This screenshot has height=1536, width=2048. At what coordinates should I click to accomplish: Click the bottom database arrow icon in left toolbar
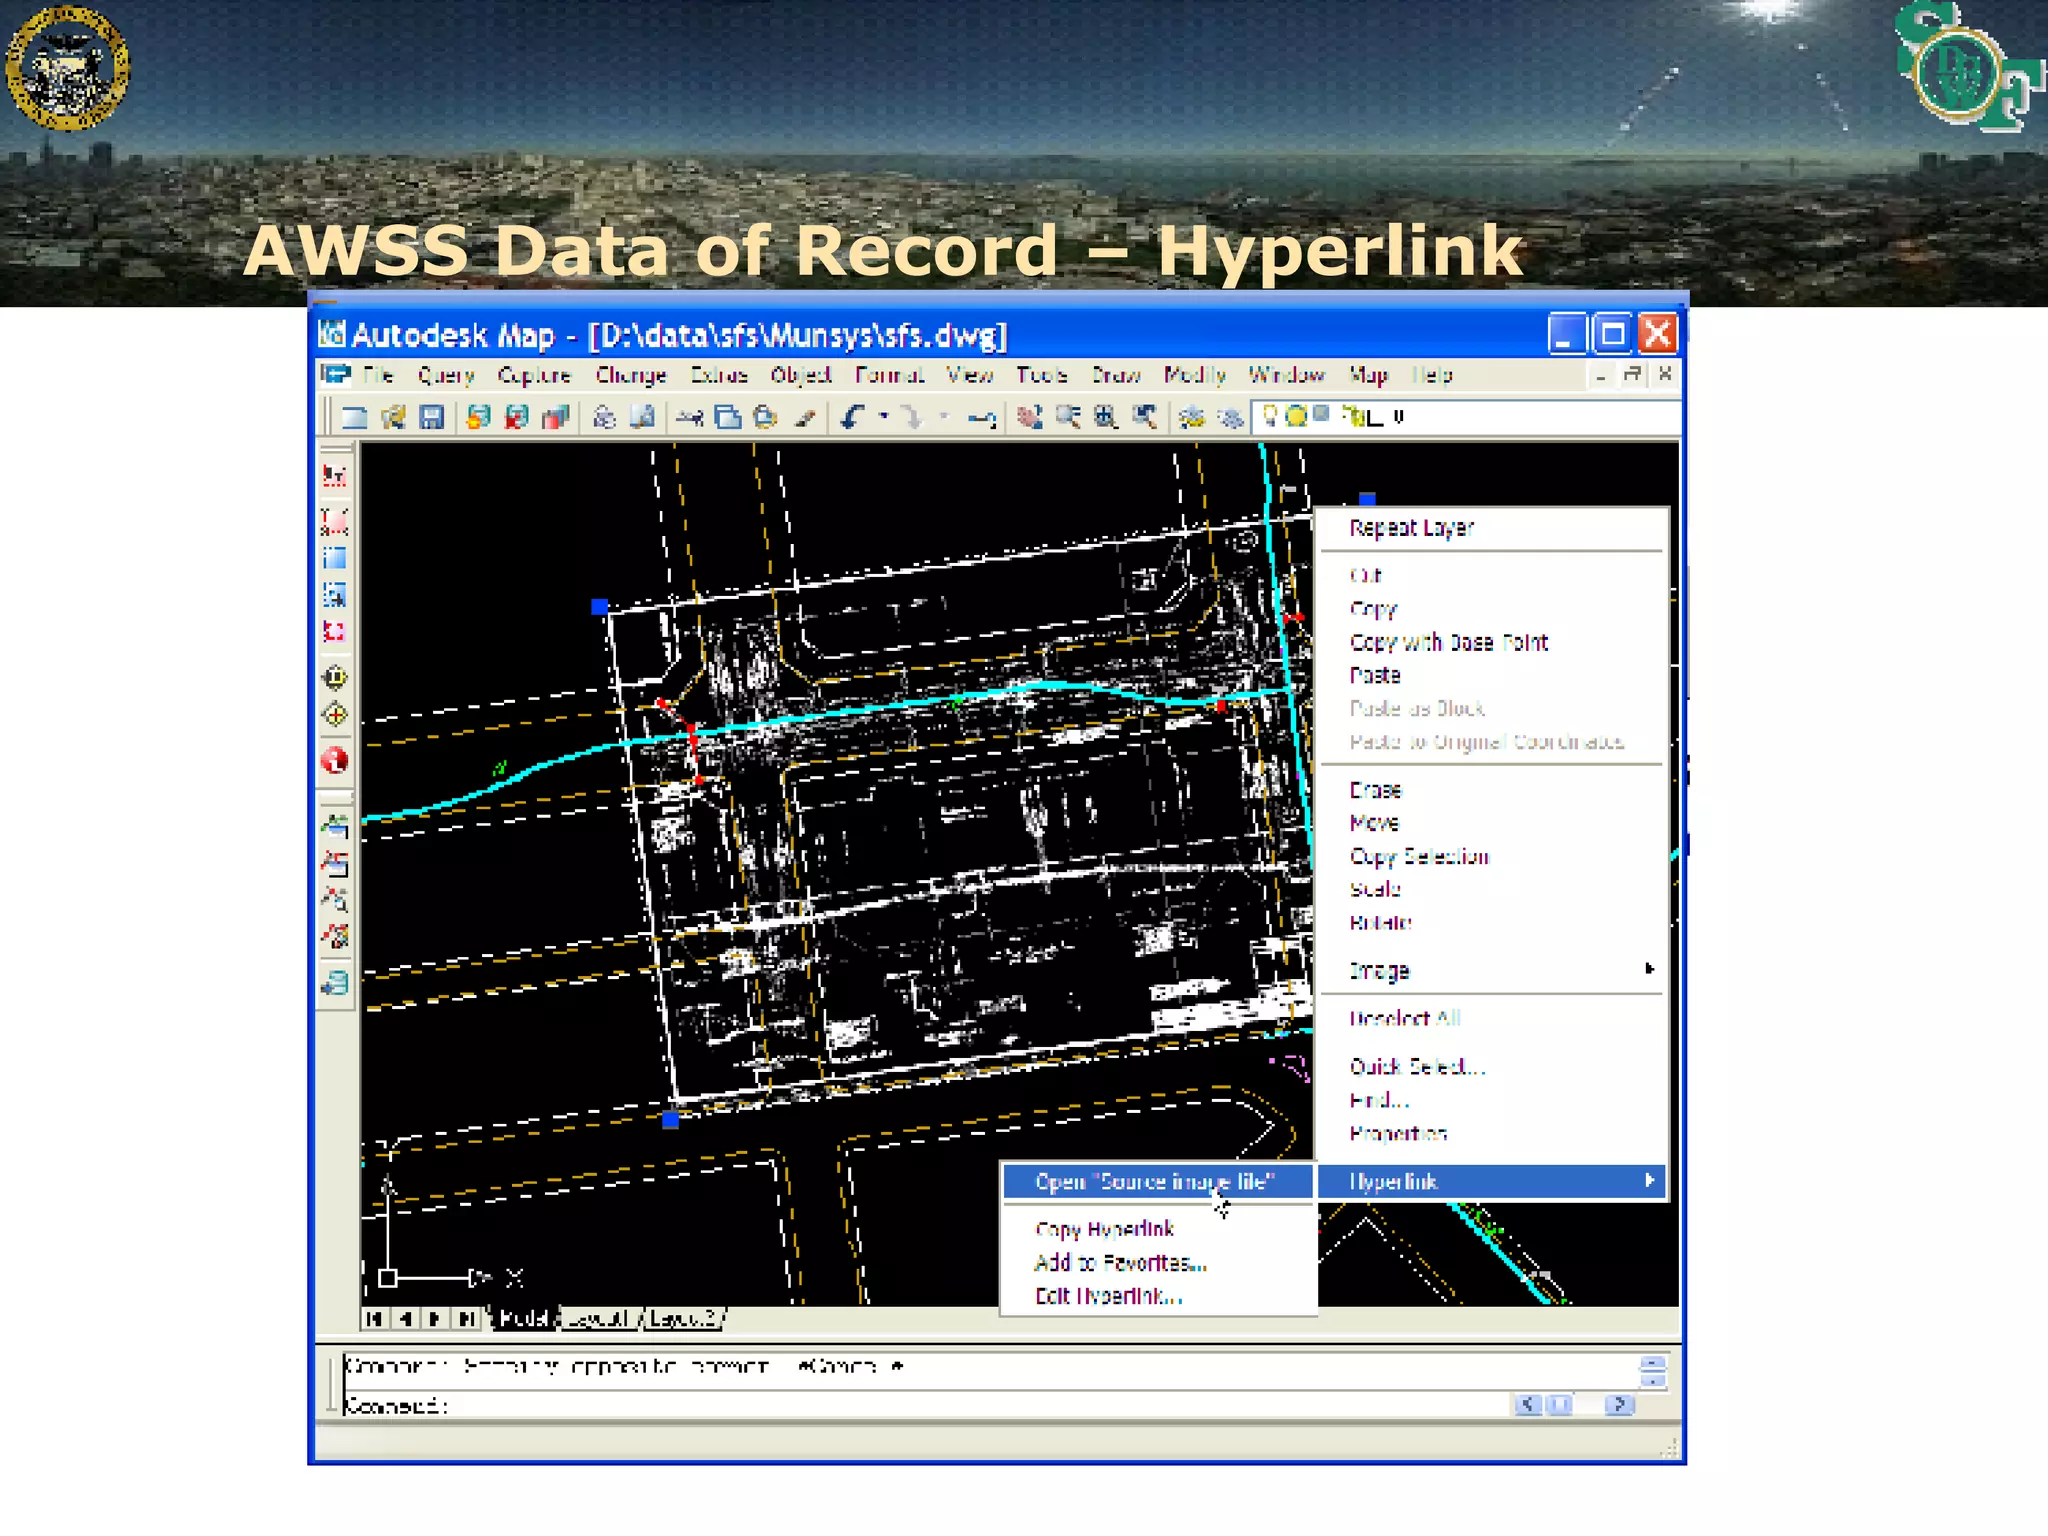click(335, 984)
